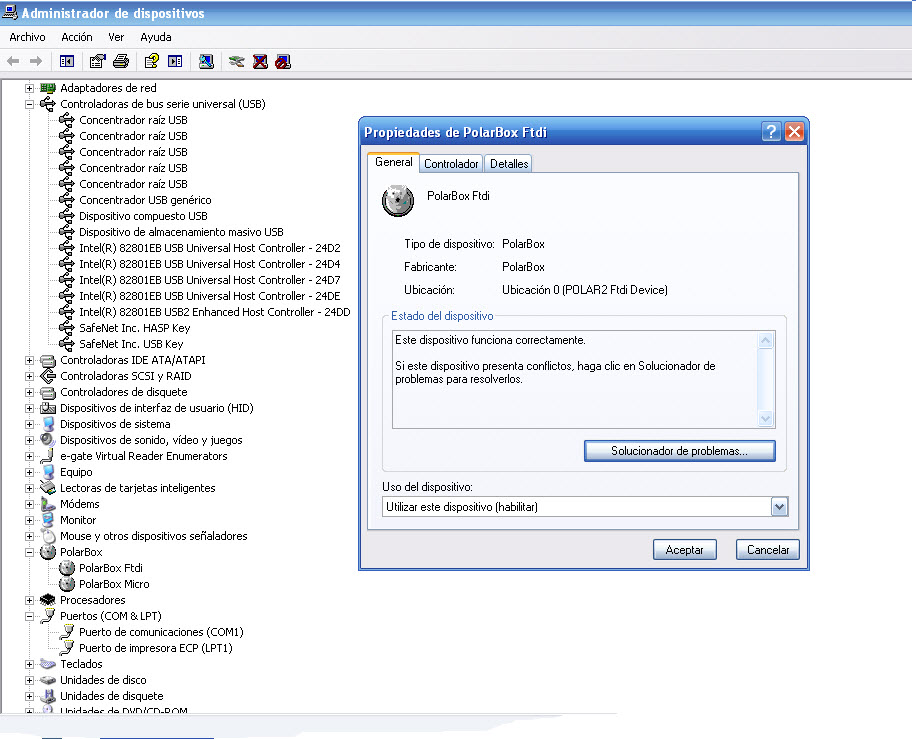Select Dispositivo de almacenamiento masivo USB
916x739 pixels.
click(x=181, y=233)
